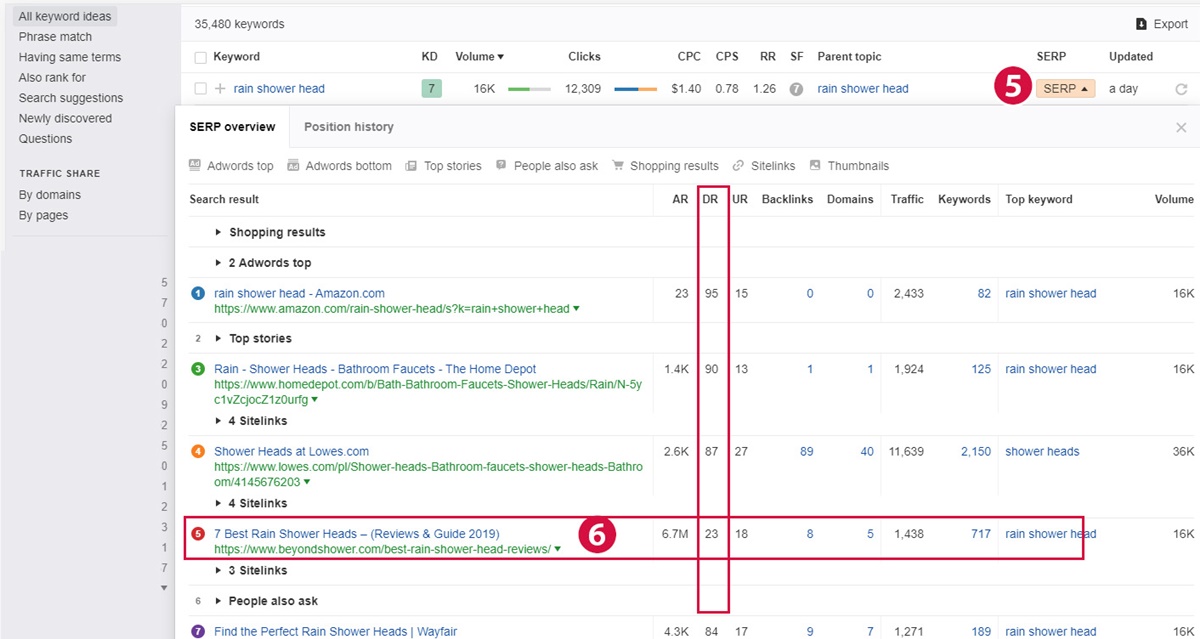
Task: Check the select-all Keyword header checkbox
Action: pyautogui.click(x=200, y=58)
